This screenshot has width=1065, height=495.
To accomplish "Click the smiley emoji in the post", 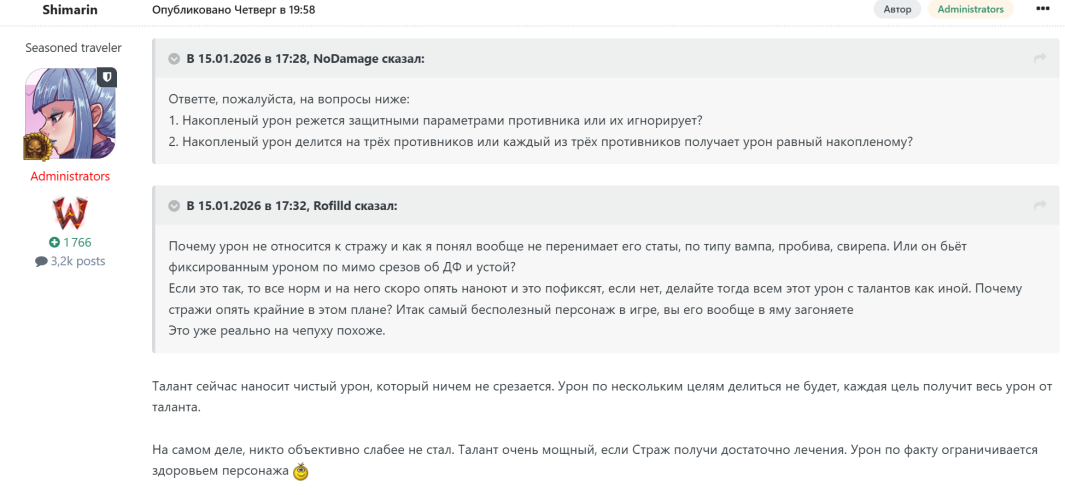I will (x=300, y=472).
